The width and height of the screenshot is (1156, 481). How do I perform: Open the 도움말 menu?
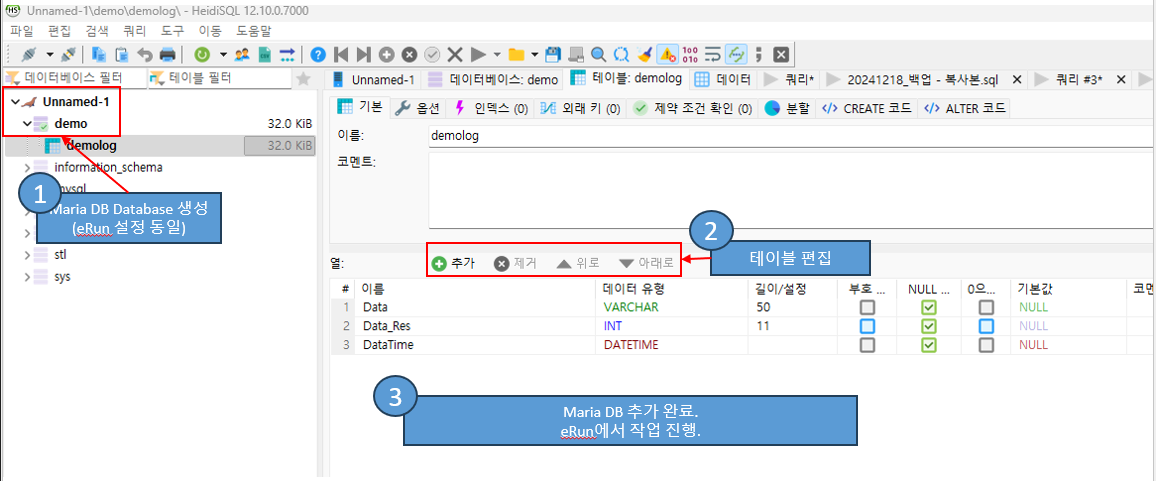(x=254, y=31)
